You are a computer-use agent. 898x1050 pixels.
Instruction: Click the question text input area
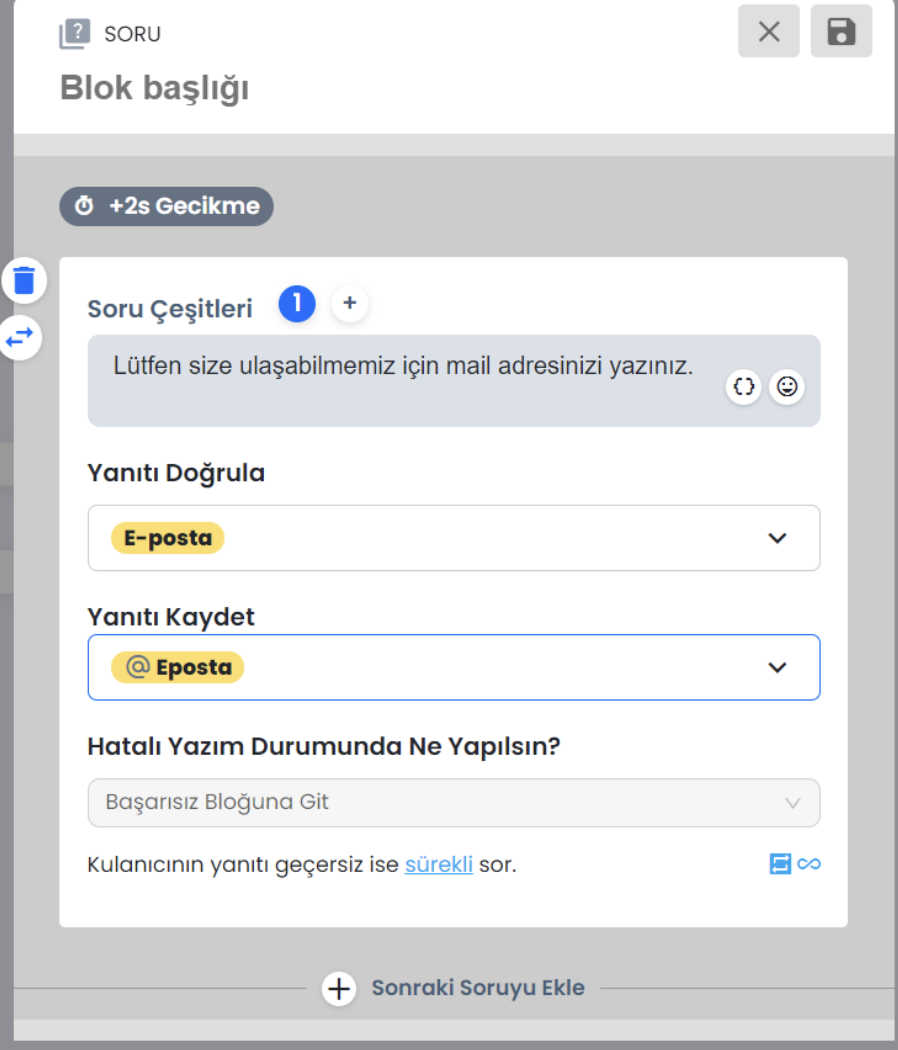(x=454, y=380)
